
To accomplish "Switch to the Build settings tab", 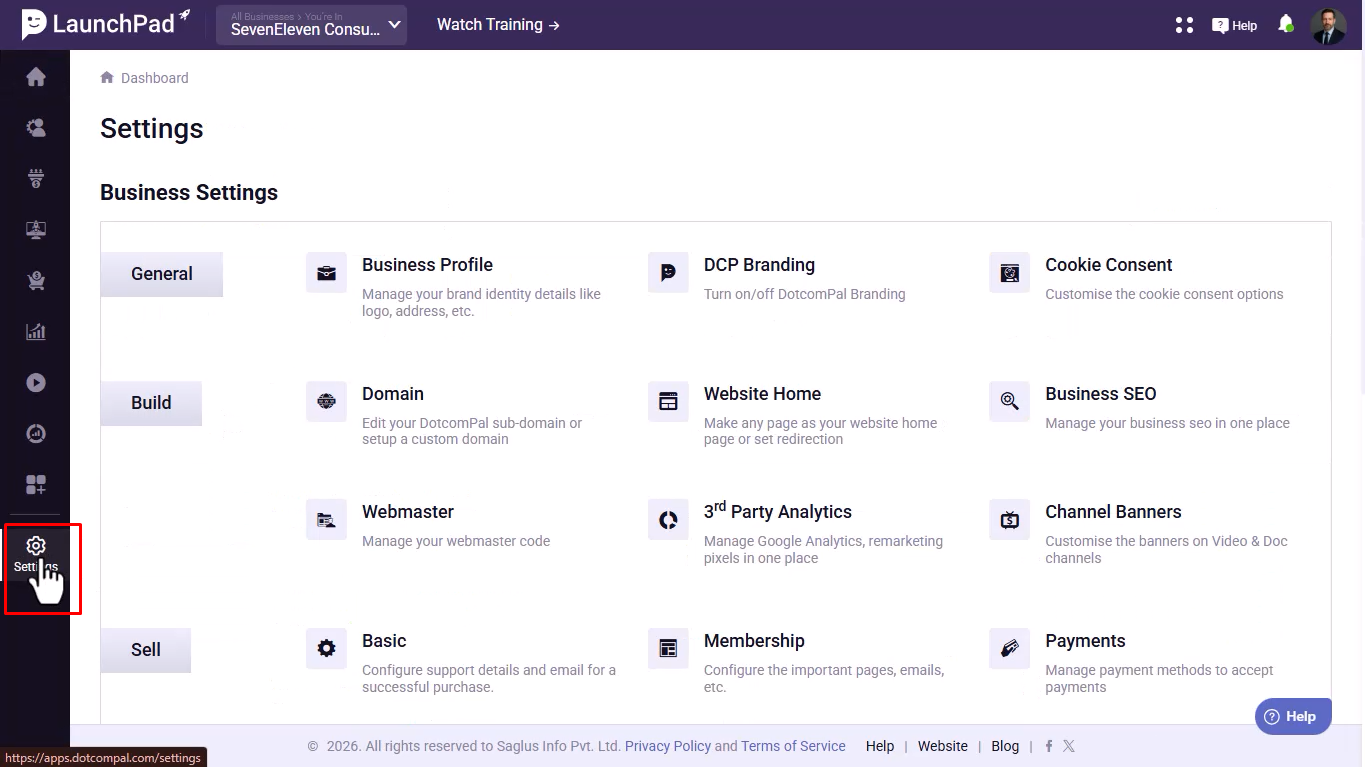I will pos(151,403).
